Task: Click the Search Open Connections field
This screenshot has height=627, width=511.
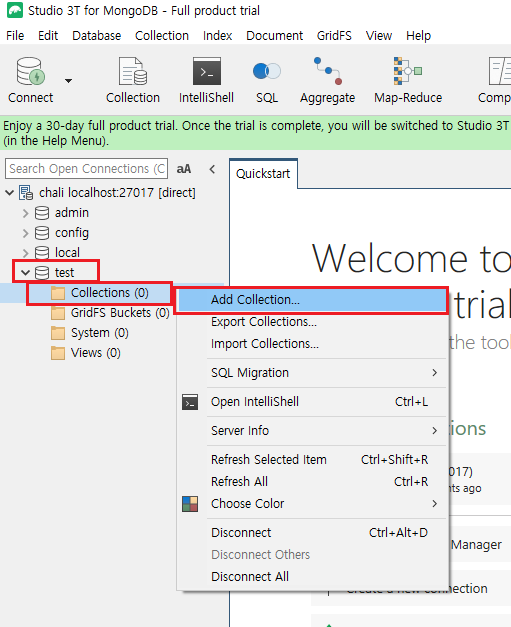Action: coord(86,169)
